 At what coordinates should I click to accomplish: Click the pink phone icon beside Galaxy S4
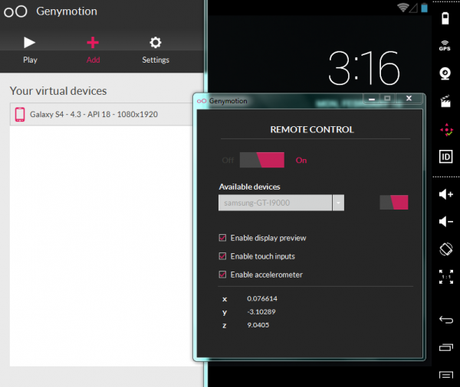coord(20,114)
